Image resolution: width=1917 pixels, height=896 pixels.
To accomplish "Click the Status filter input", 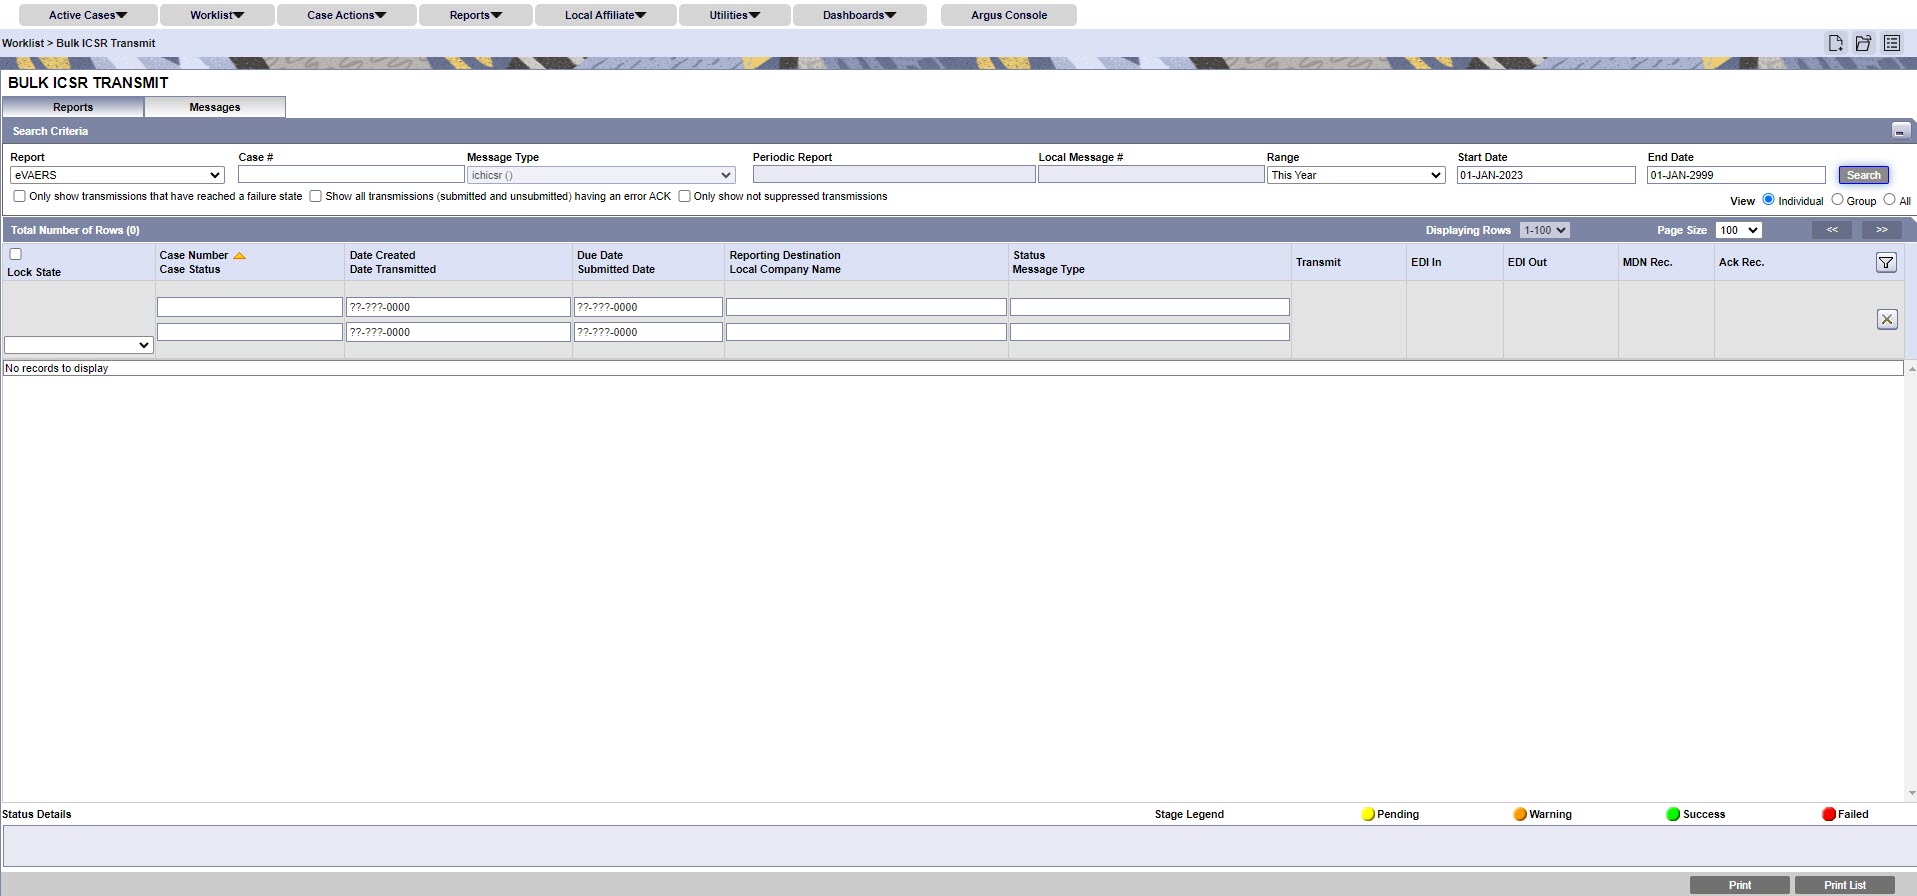I will click(x=1150, y=307).
